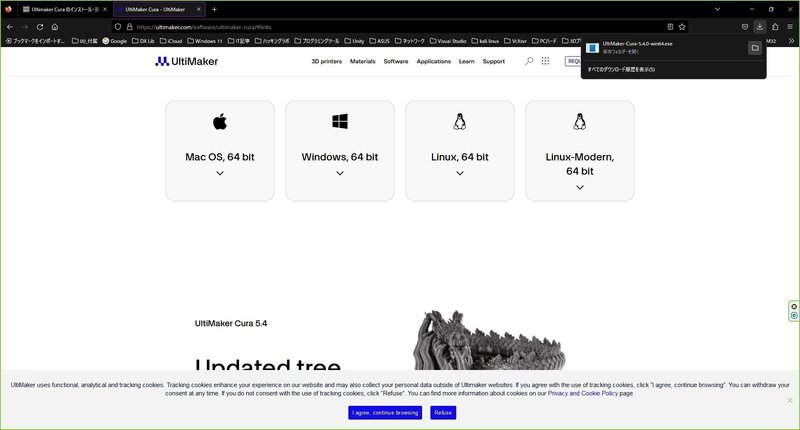Open the Learn menu
Screen dimensions: 800x430
tap(466, 61)
